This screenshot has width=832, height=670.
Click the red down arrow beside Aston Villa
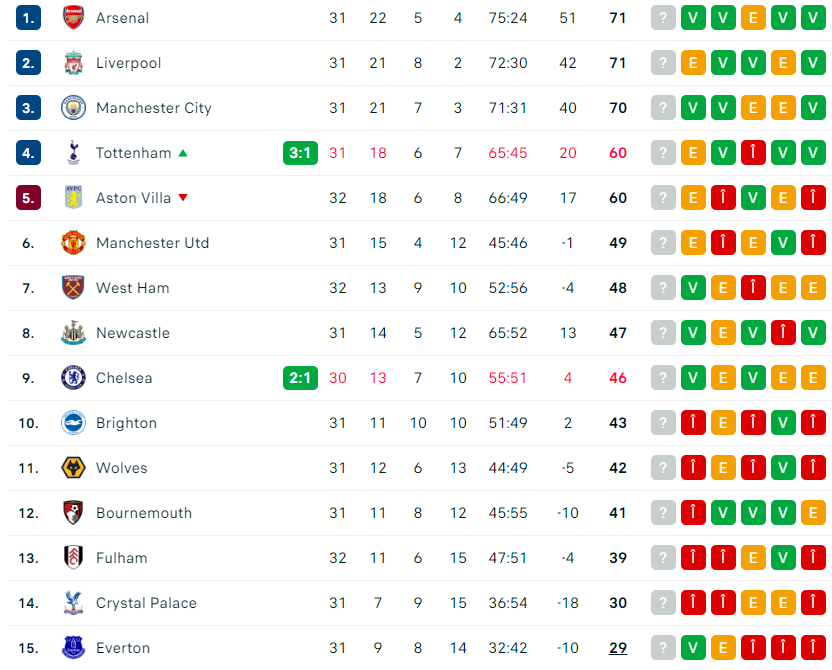click(x=182, y=198)
